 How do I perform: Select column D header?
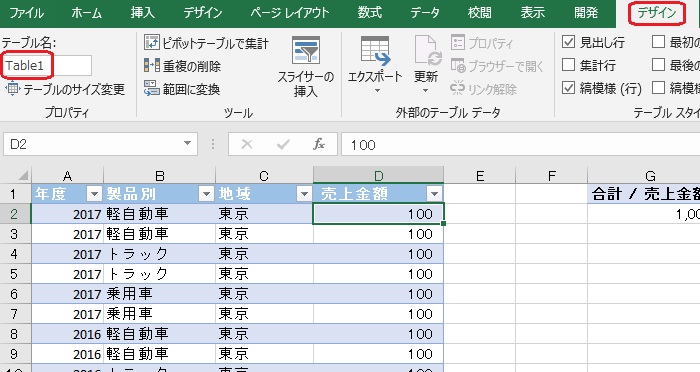tap(379, 176)
